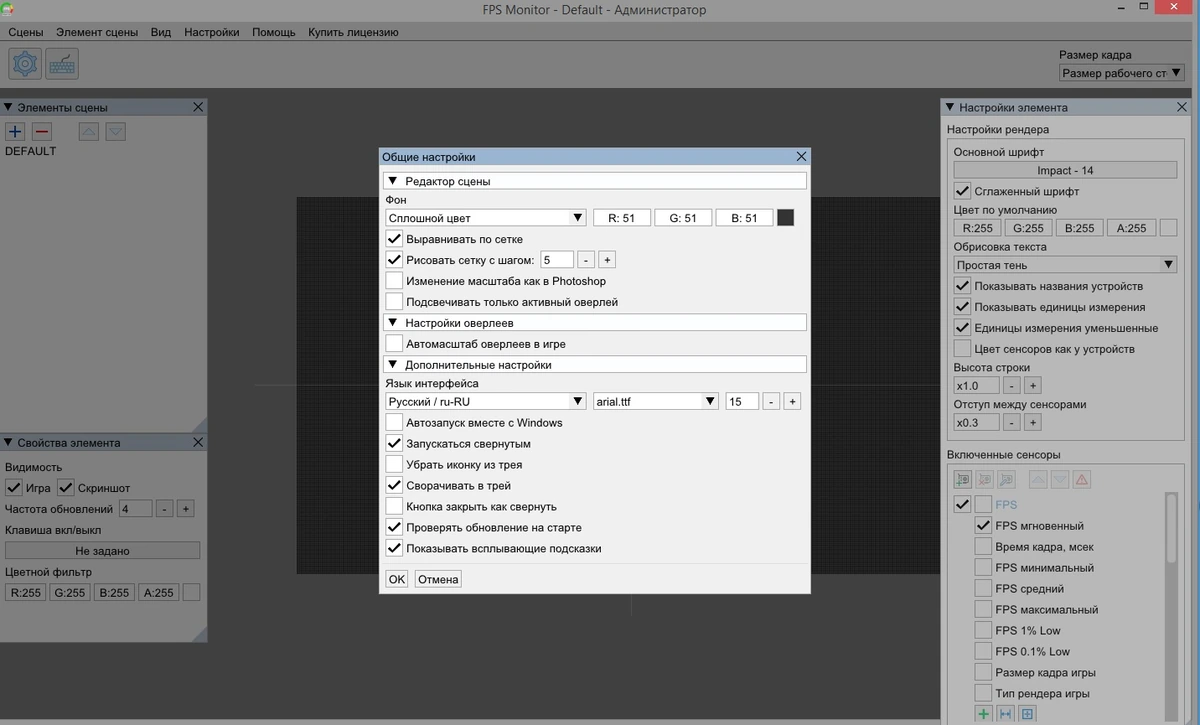Click Impact - 14 font button
This screenshot has width=1200, height=725.
coord(1065,170)
